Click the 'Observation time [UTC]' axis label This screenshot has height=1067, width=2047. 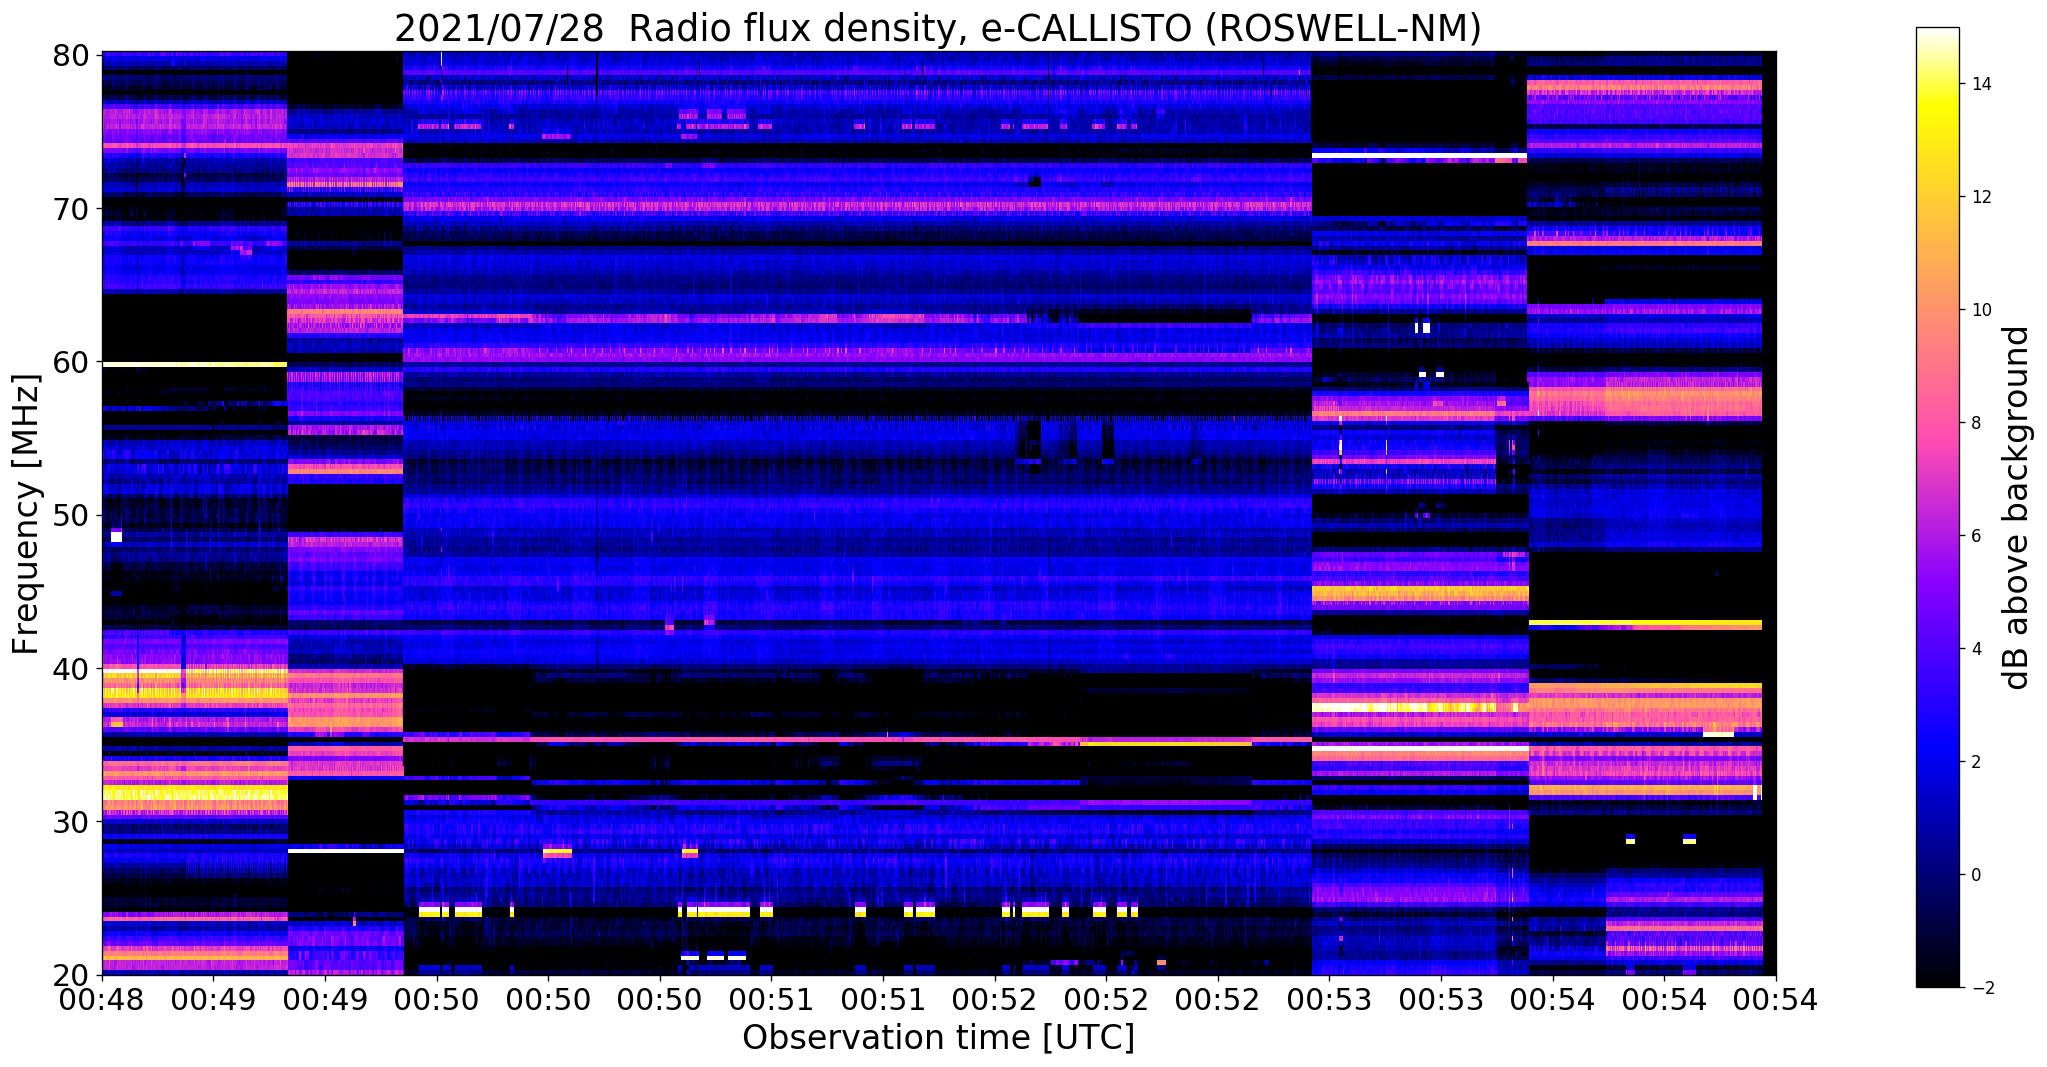[x=938, y=1037]
